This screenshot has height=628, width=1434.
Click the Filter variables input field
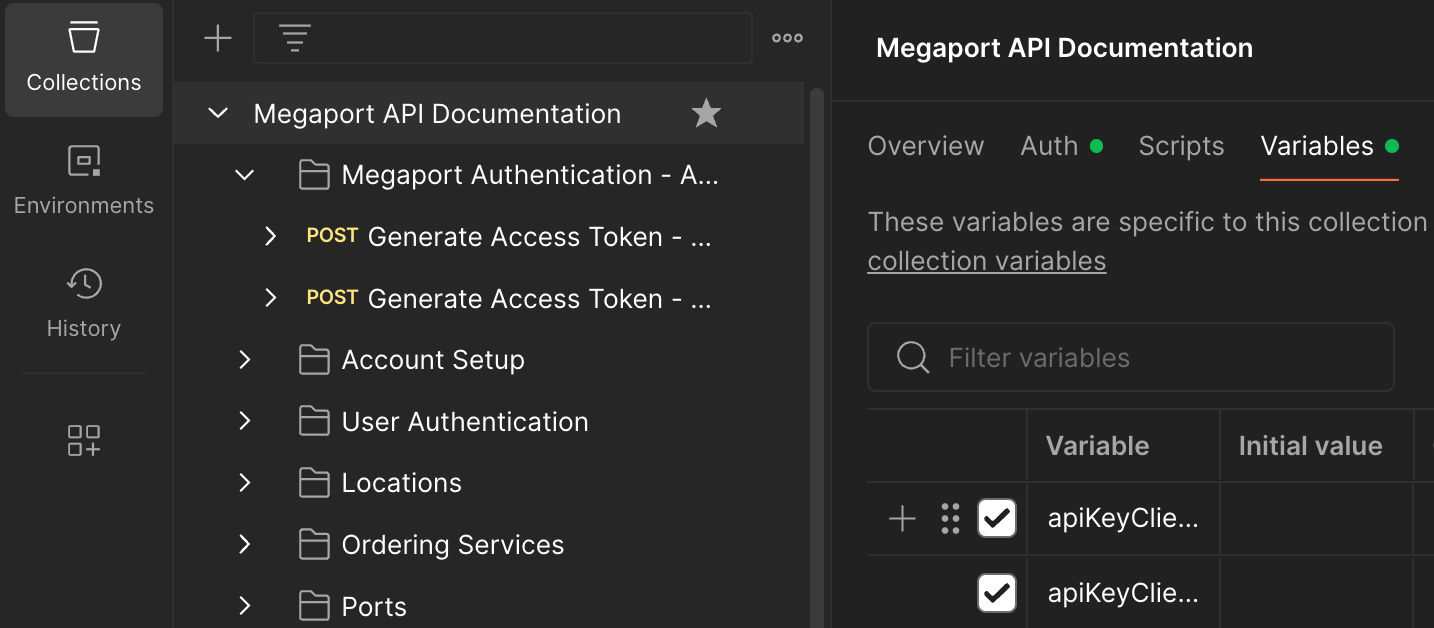tap(1131, 357)
